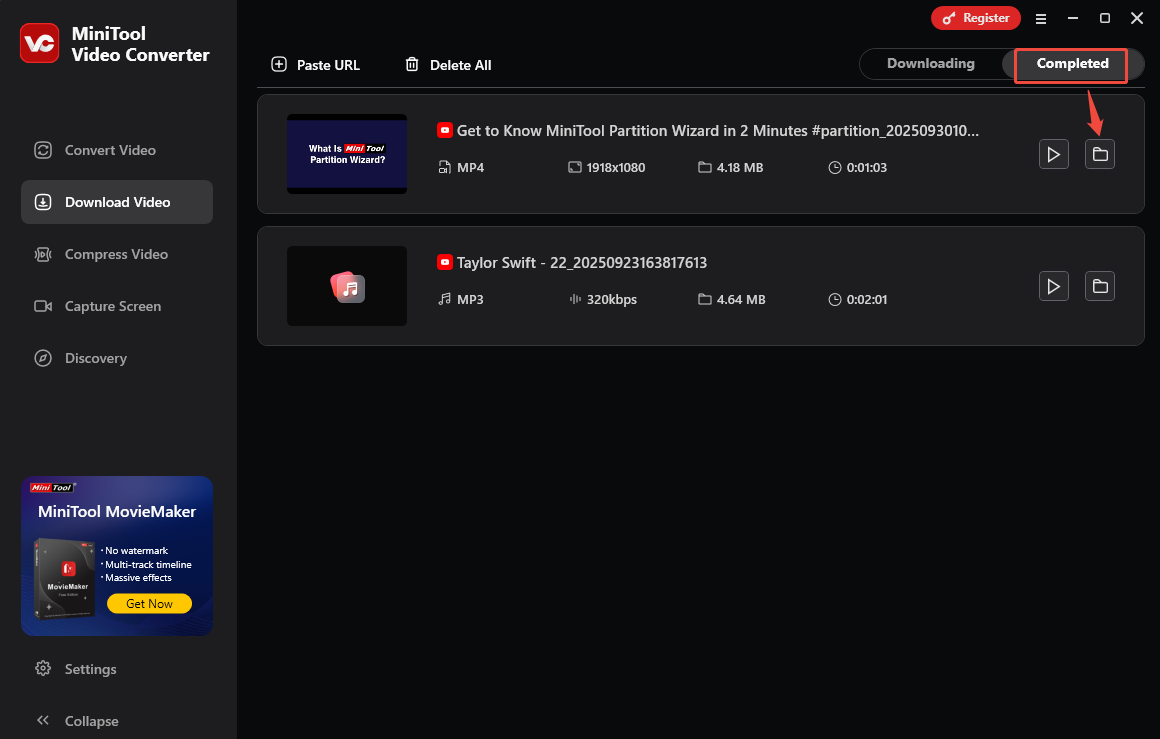
Task: Click the MiniTool MovieMaker banner title
Action: coord(117,512)
